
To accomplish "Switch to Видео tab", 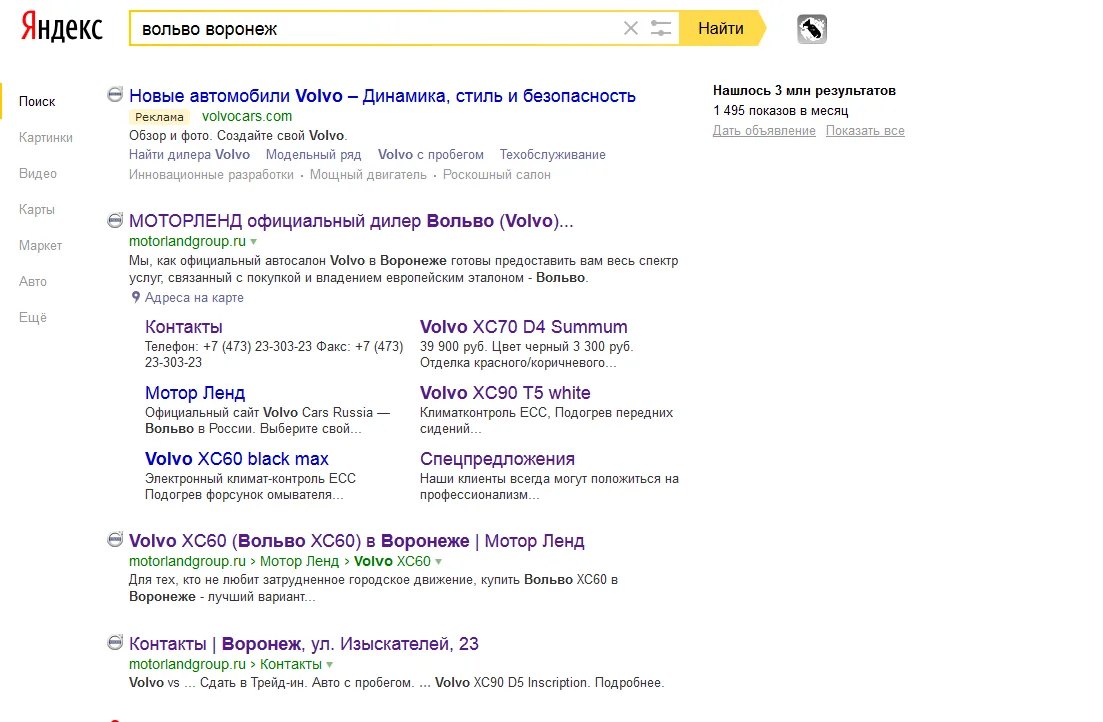I will click(x=38, y=173).
